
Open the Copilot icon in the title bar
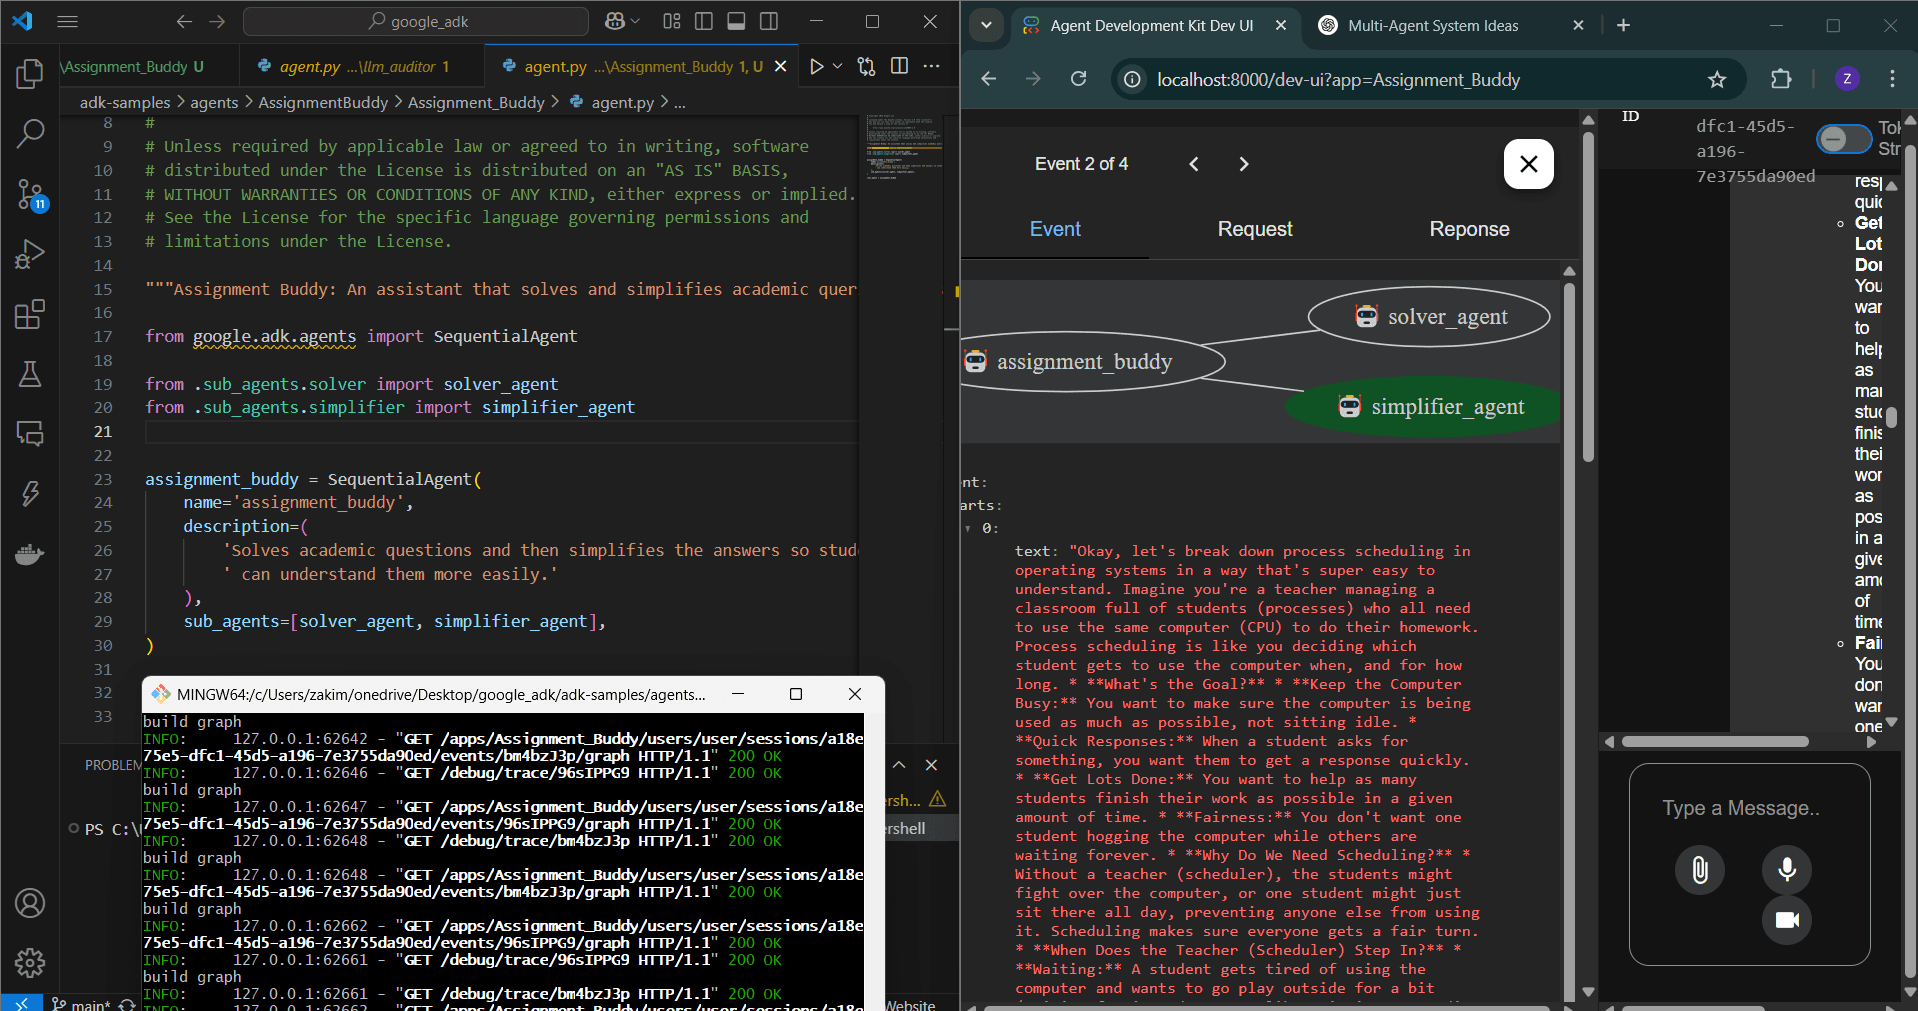(615, 21)
